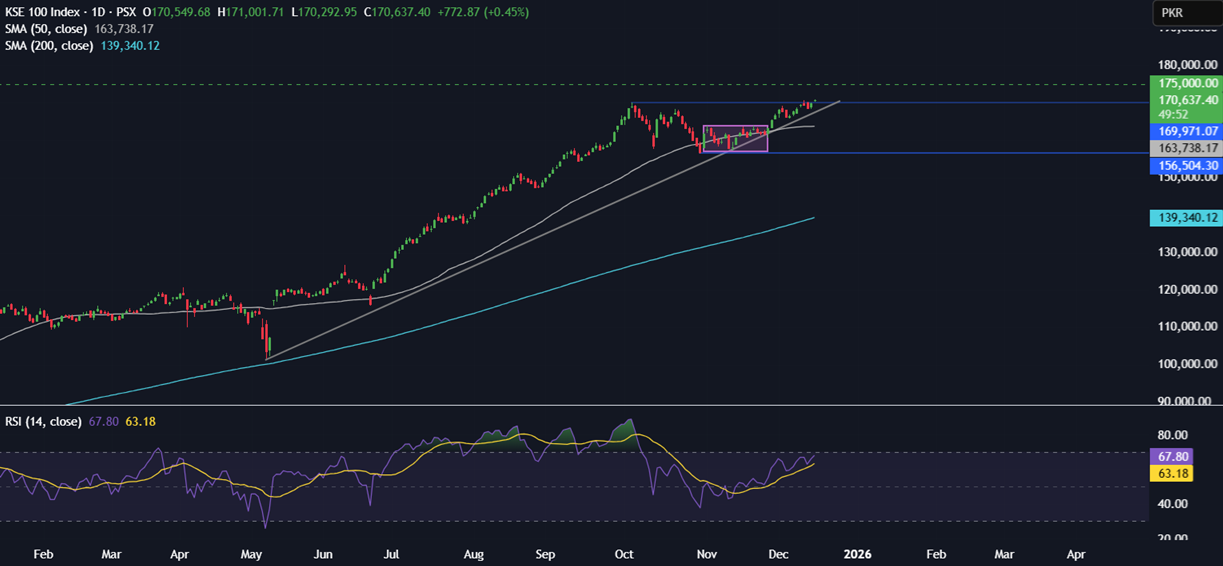Click the green 175,000.00 price label
This screenshot has height=566, width=1223.
coord(1187,84)
